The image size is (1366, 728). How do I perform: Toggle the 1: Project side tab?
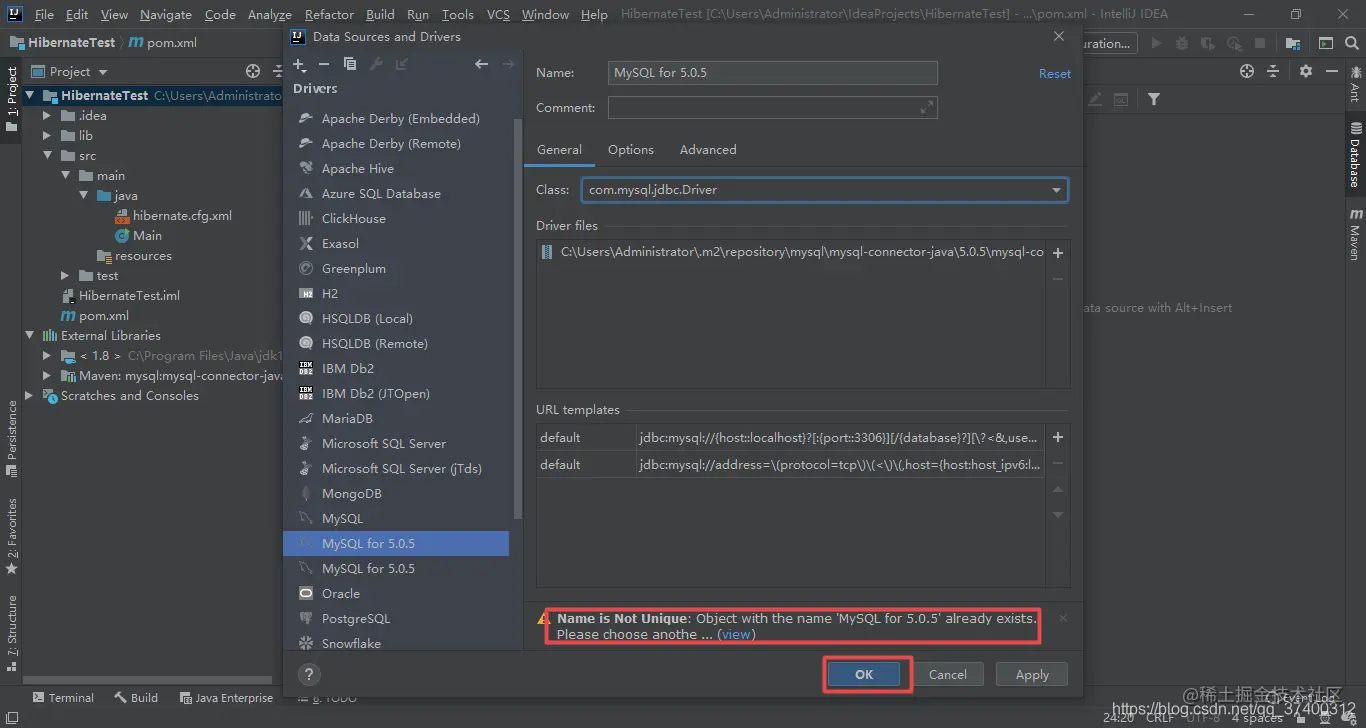coord(12,100)
